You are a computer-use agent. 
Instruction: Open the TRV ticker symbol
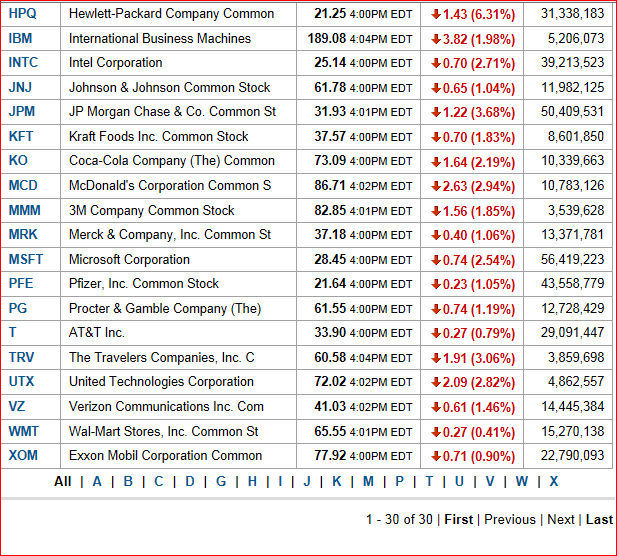click(22, 358)
